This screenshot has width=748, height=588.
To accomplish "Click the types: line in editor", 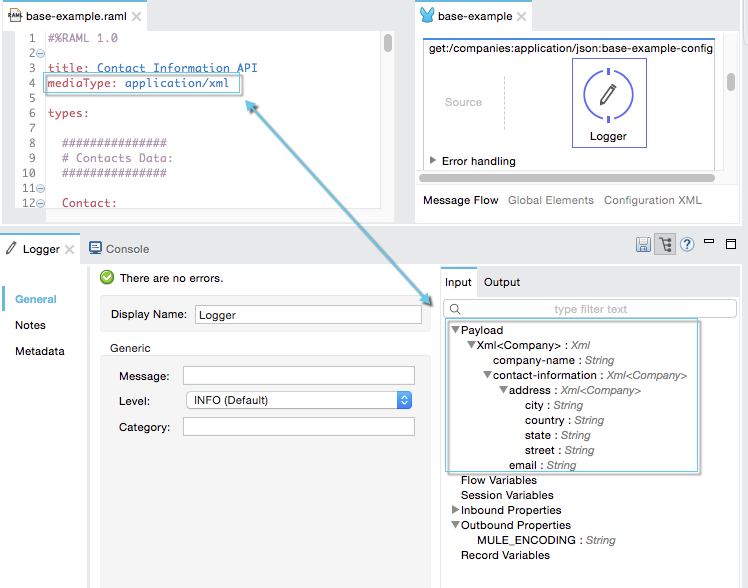I will coord(68,113).
